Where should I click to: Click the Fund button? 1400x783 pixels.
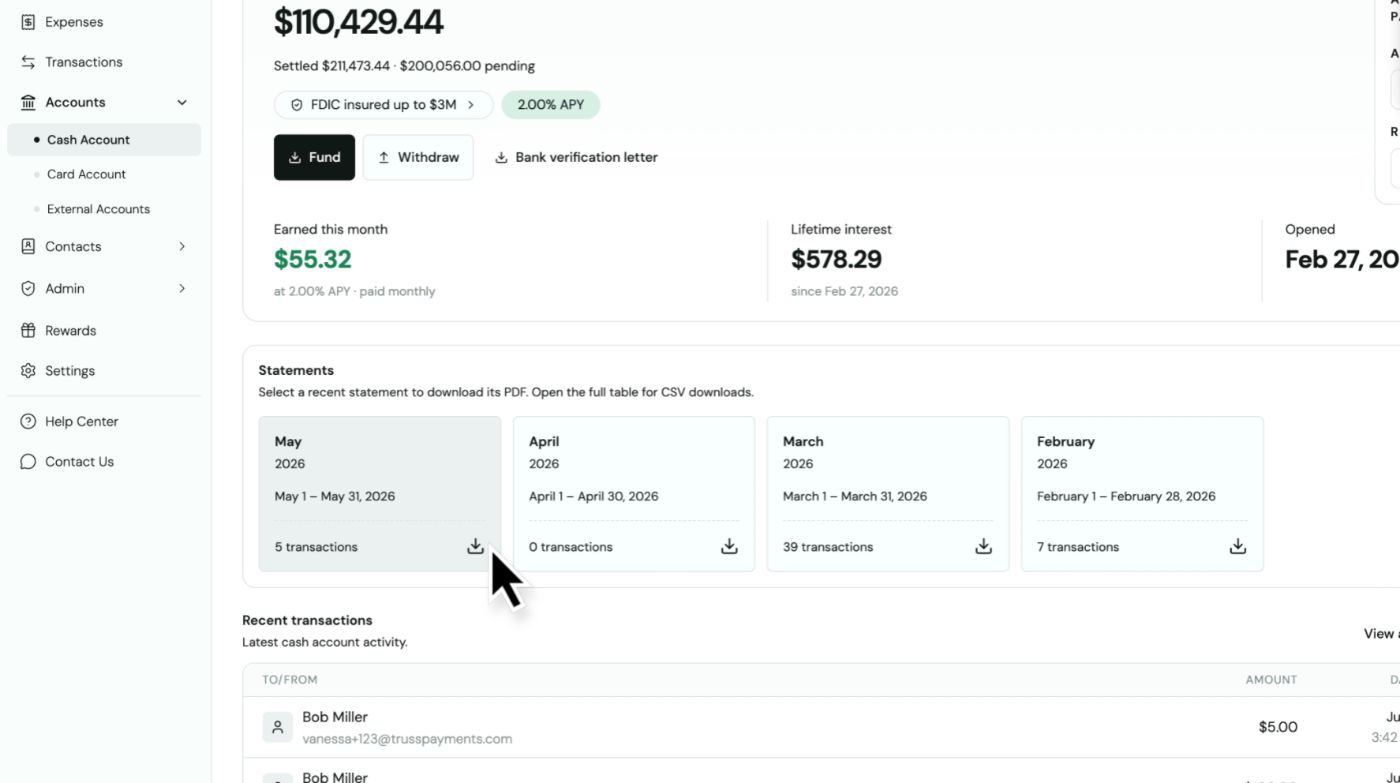[x=314, y=157]
